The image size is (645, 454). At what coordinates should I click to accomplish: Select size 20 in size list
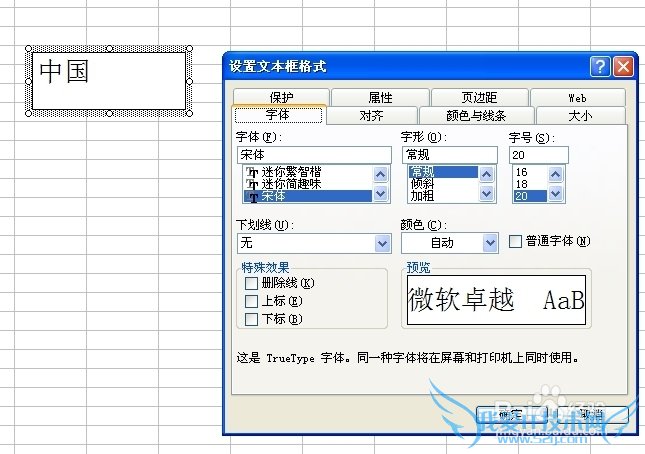click(x=530, y=196)
